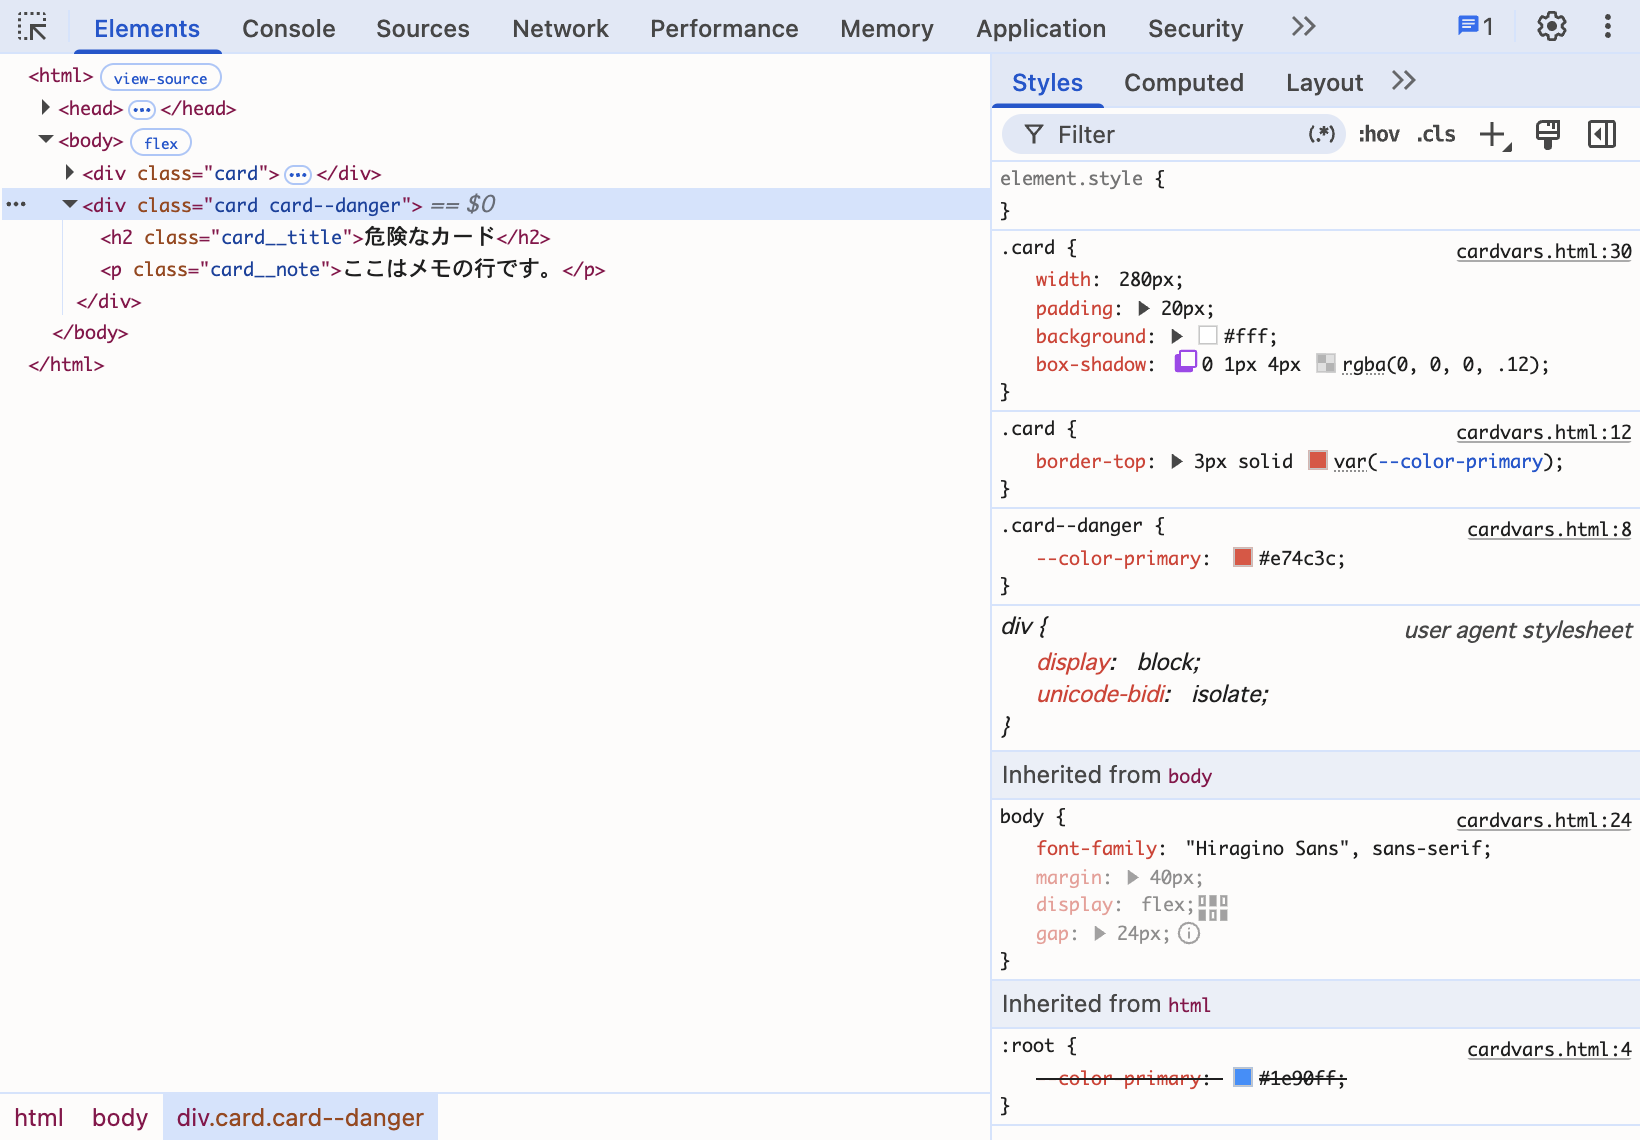
Task: Switch to the Computed sidebar tab
Action: pyautogui.click(x=1184, y=82)
